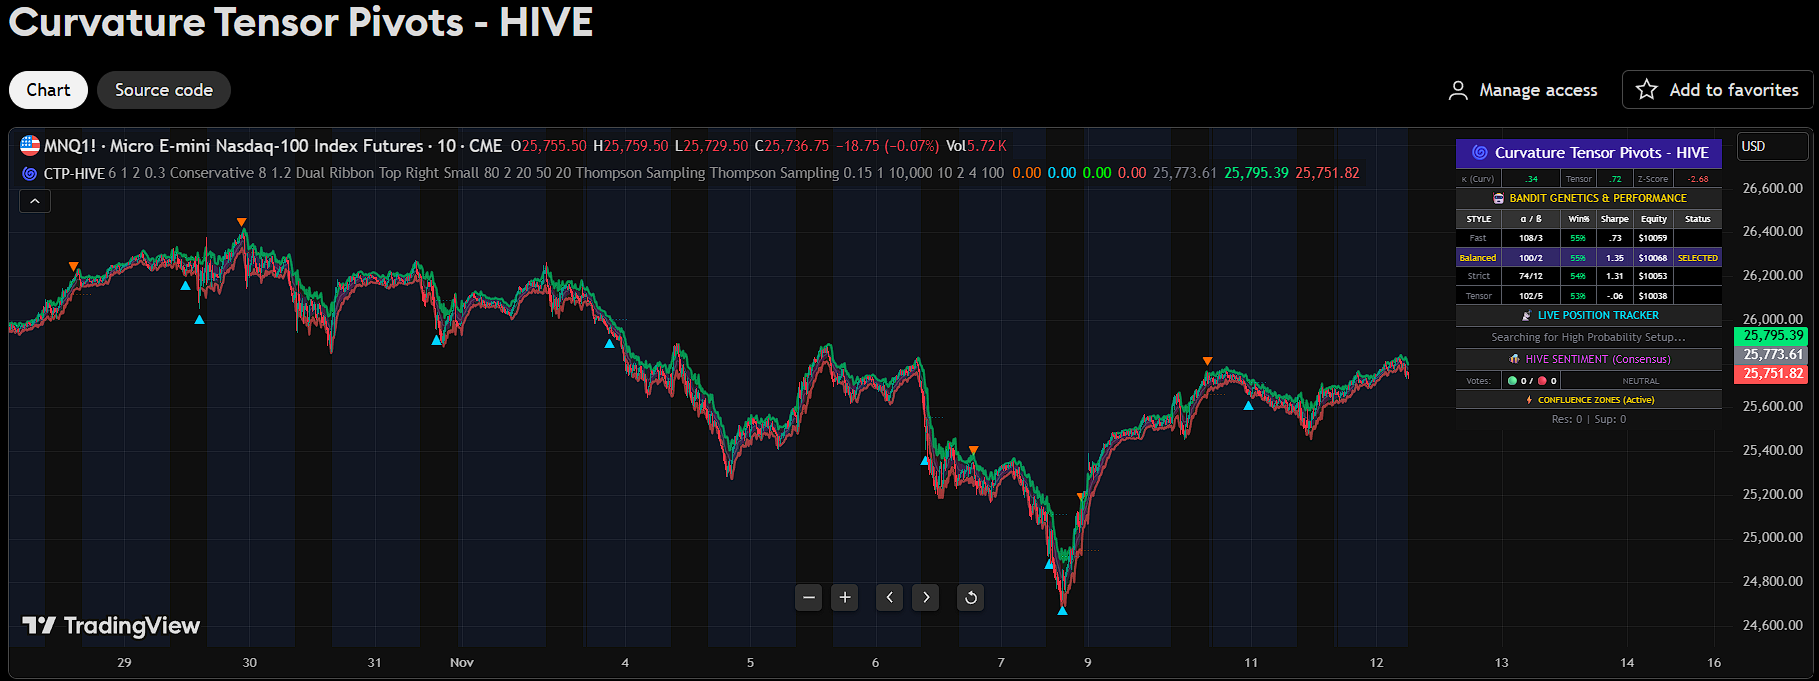This screenshot has width=1819, height=681.
Task: Open the USD currency selector
Action: click(x=1773, y=146)
